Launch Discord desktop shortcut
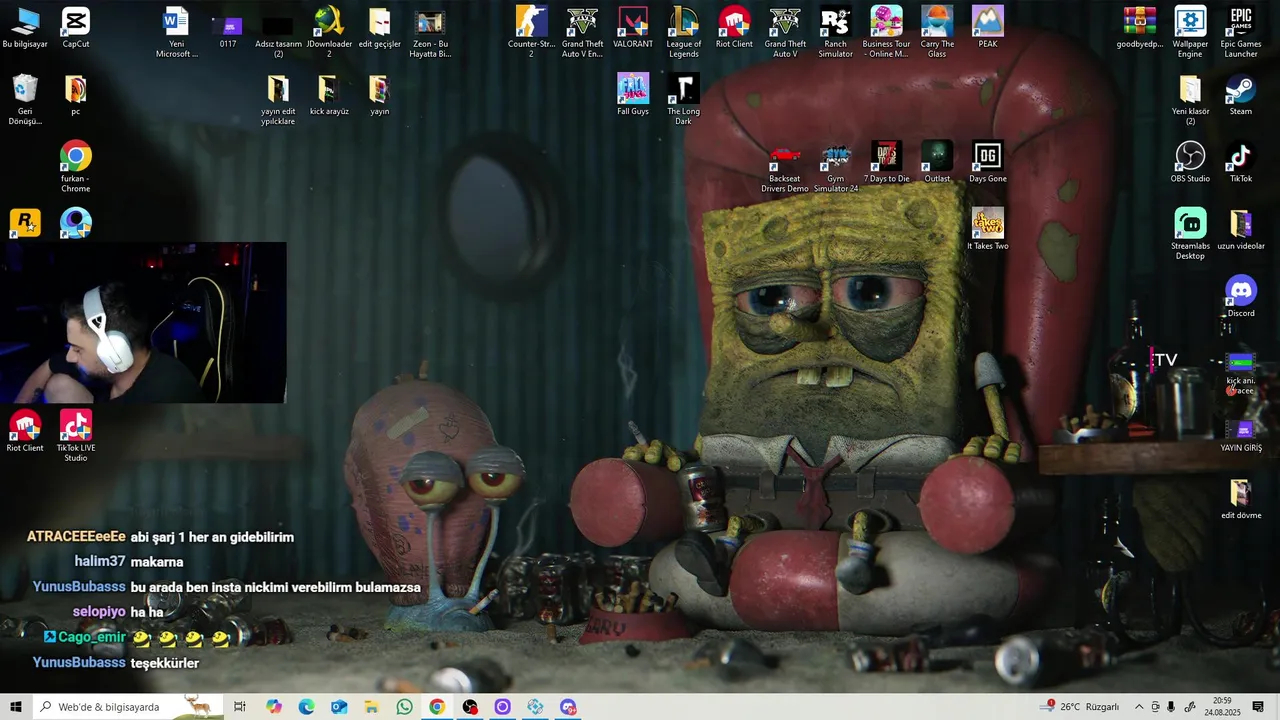The height and width of the screenshot is (720, 1280). point(1241,297)
